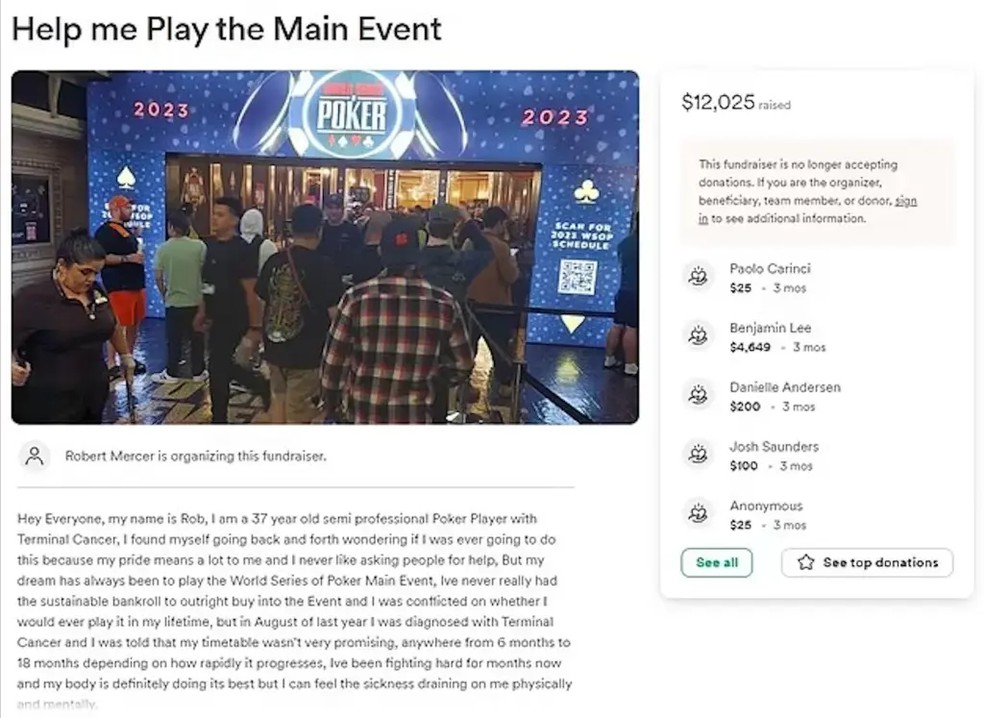The height and width of the screenshot is (718, 984).
Task: Open the WSOP fundraiser photo
Action: [x=325, y=246]
